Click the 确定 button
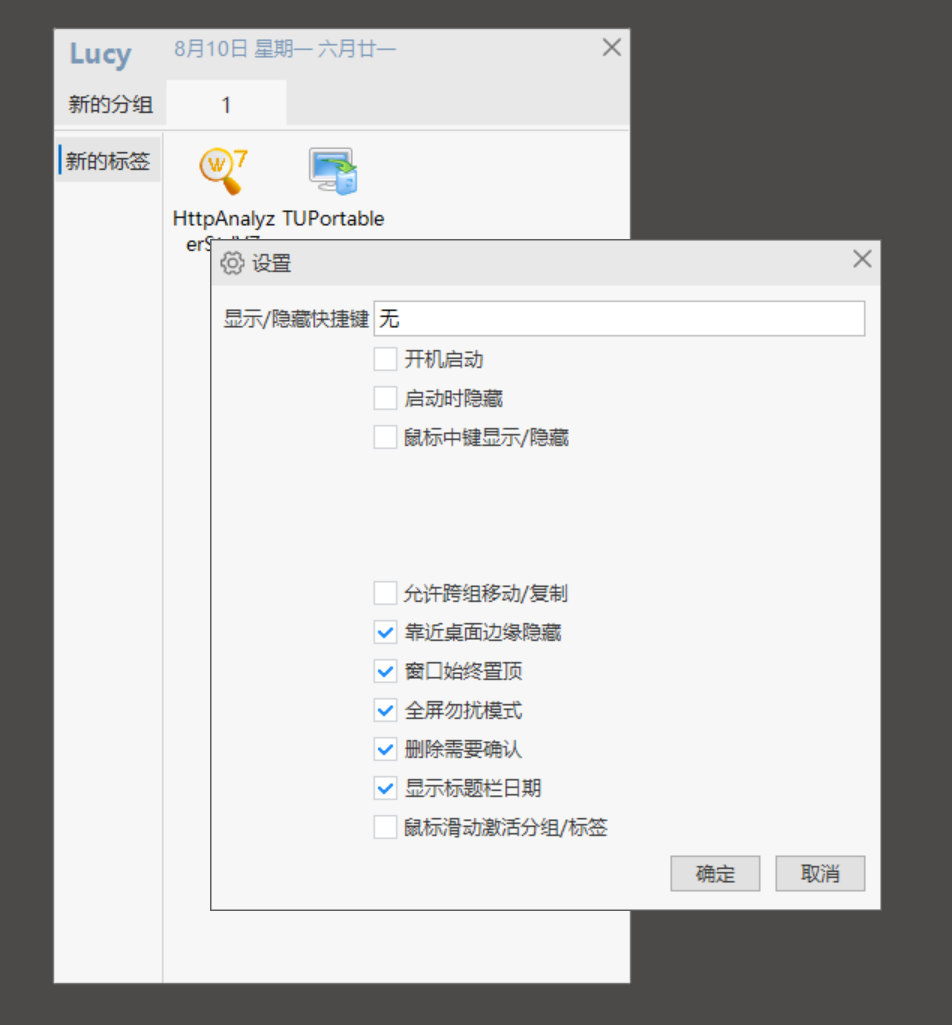Viewport: 952px width, 1025px height. 715,873
